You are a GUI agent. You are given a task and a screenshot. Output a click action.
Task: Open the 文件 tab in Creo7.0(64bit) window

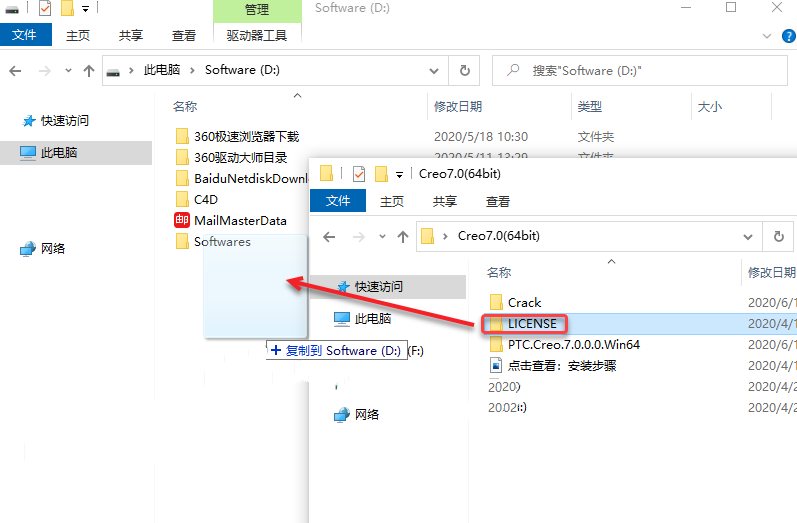(338, 201)
